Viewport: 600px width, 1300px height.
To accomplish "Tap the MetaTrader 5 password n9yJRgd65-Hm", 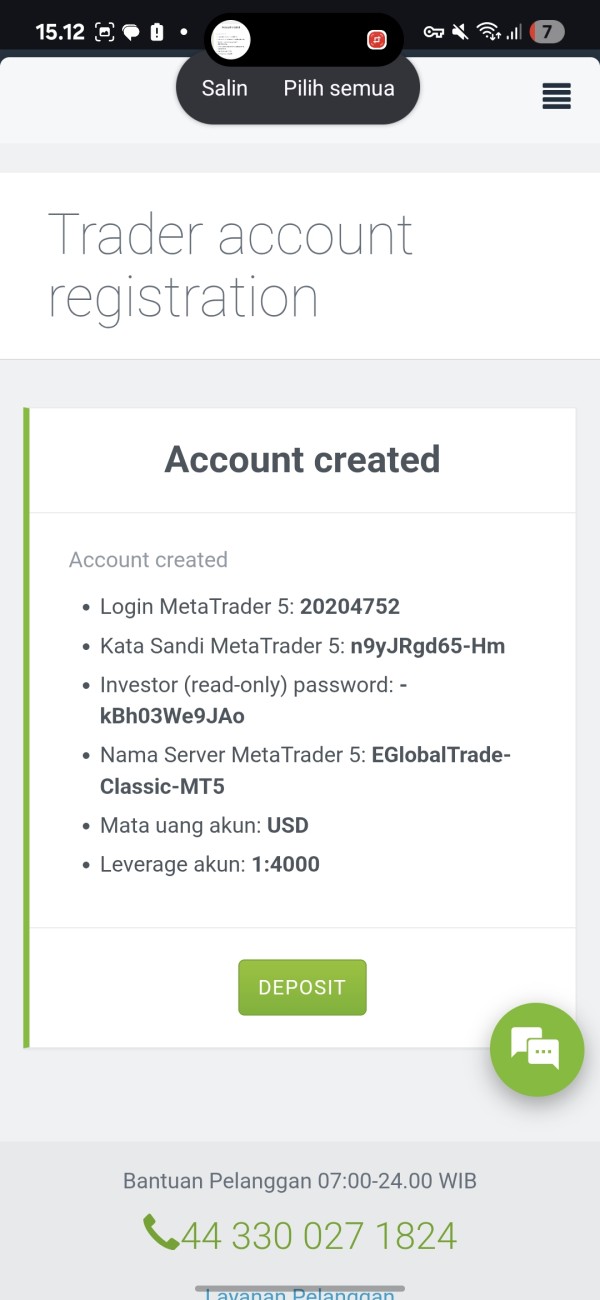I will click(x=427, y=646).
